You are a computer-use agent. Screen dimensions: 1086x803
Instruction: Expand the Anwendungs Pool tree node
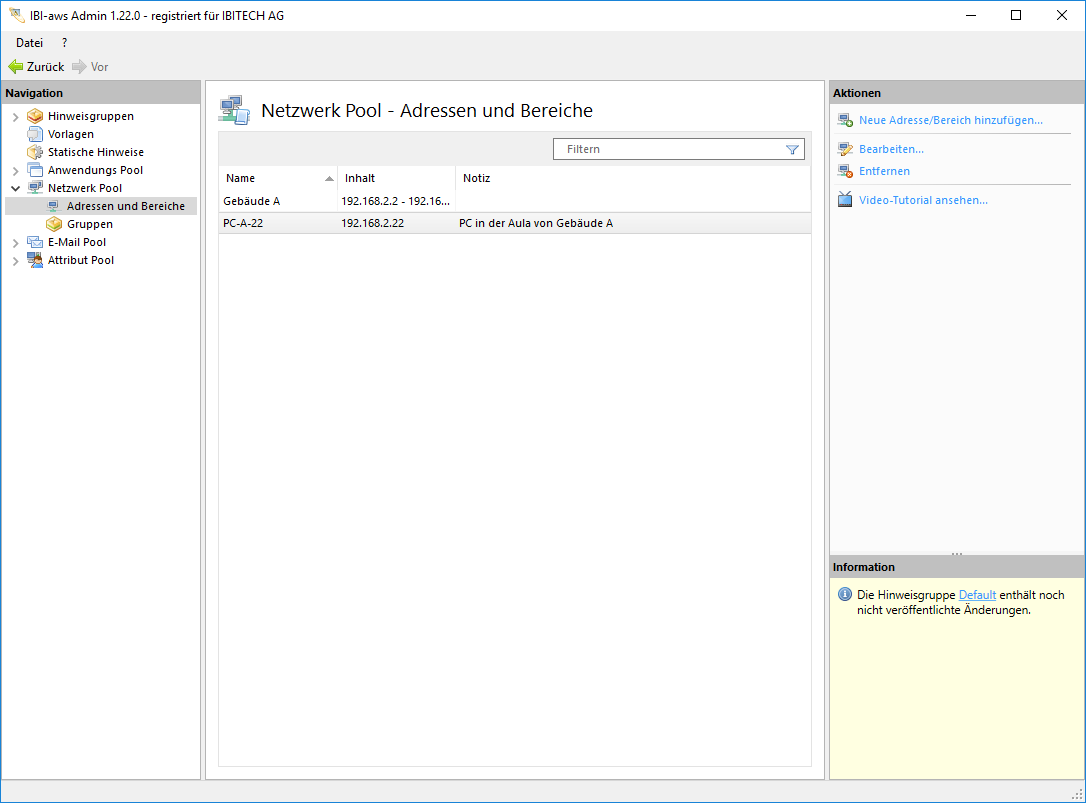click(15, 171)
